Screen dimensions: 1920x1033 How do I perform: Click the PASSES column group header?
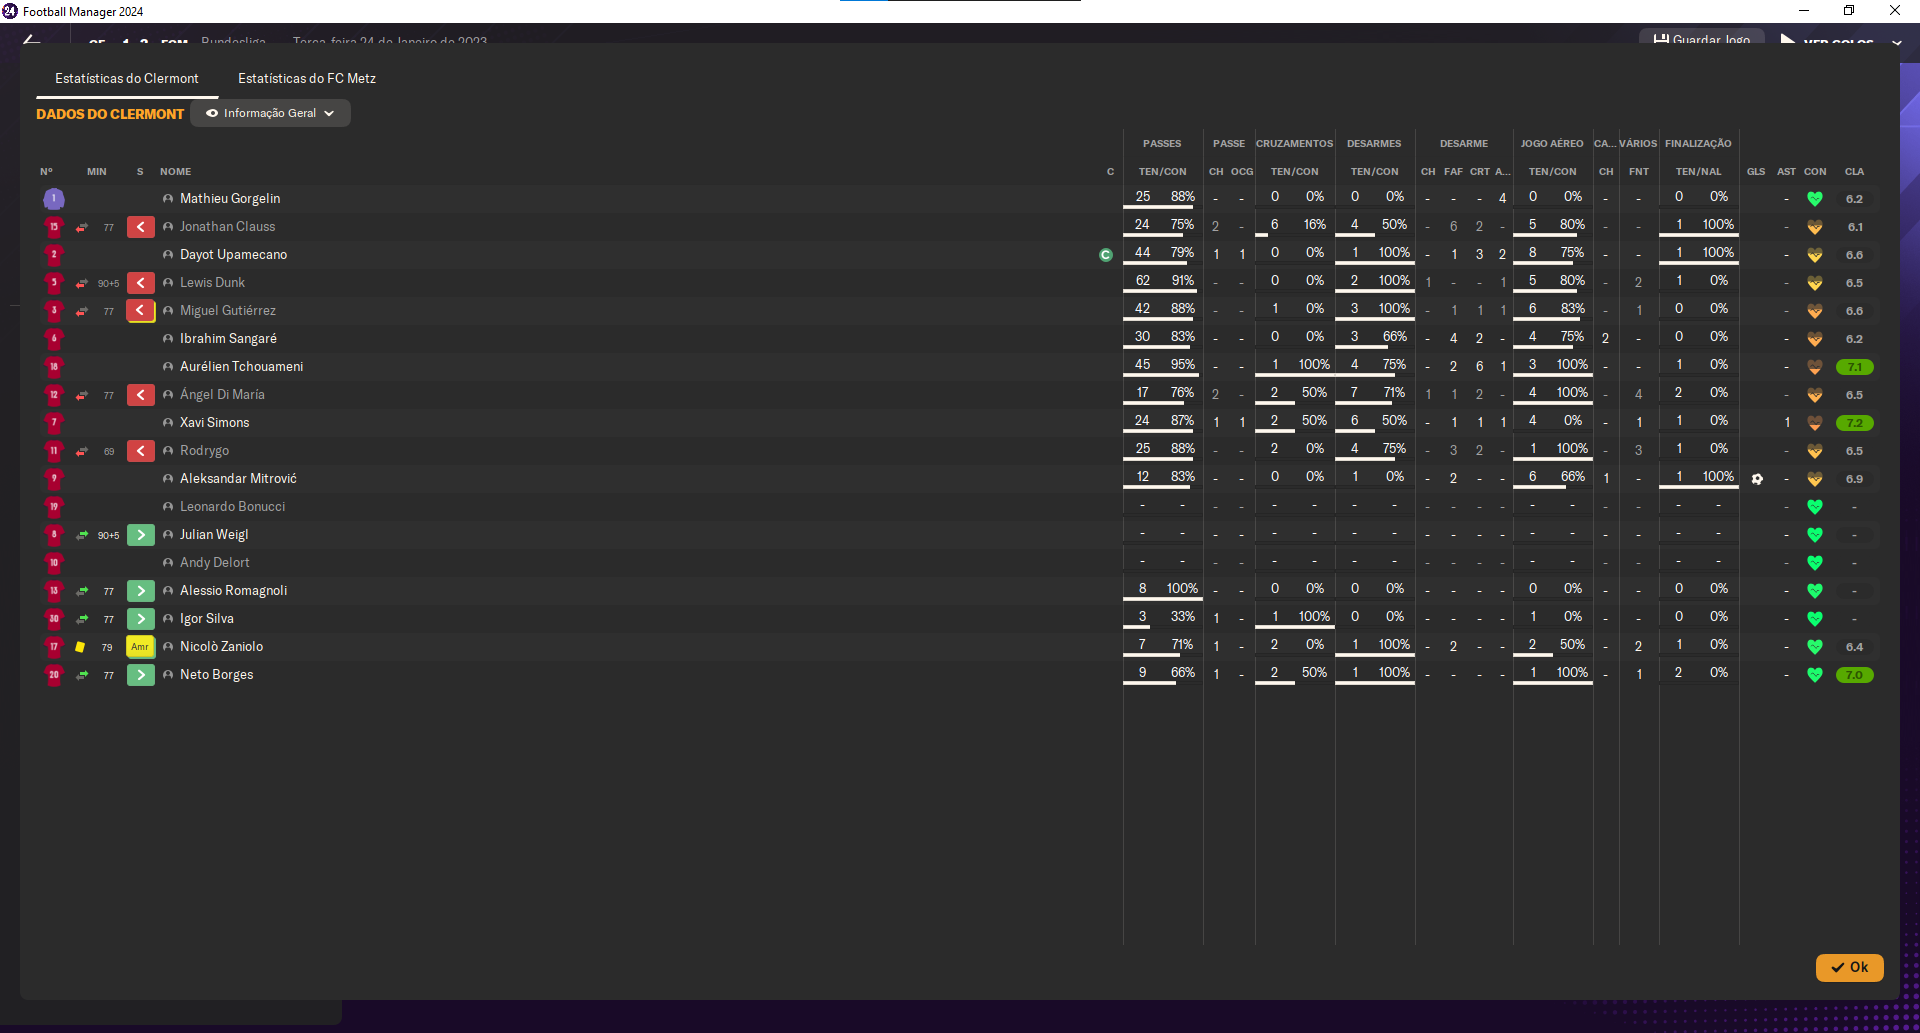(1162, 144)
